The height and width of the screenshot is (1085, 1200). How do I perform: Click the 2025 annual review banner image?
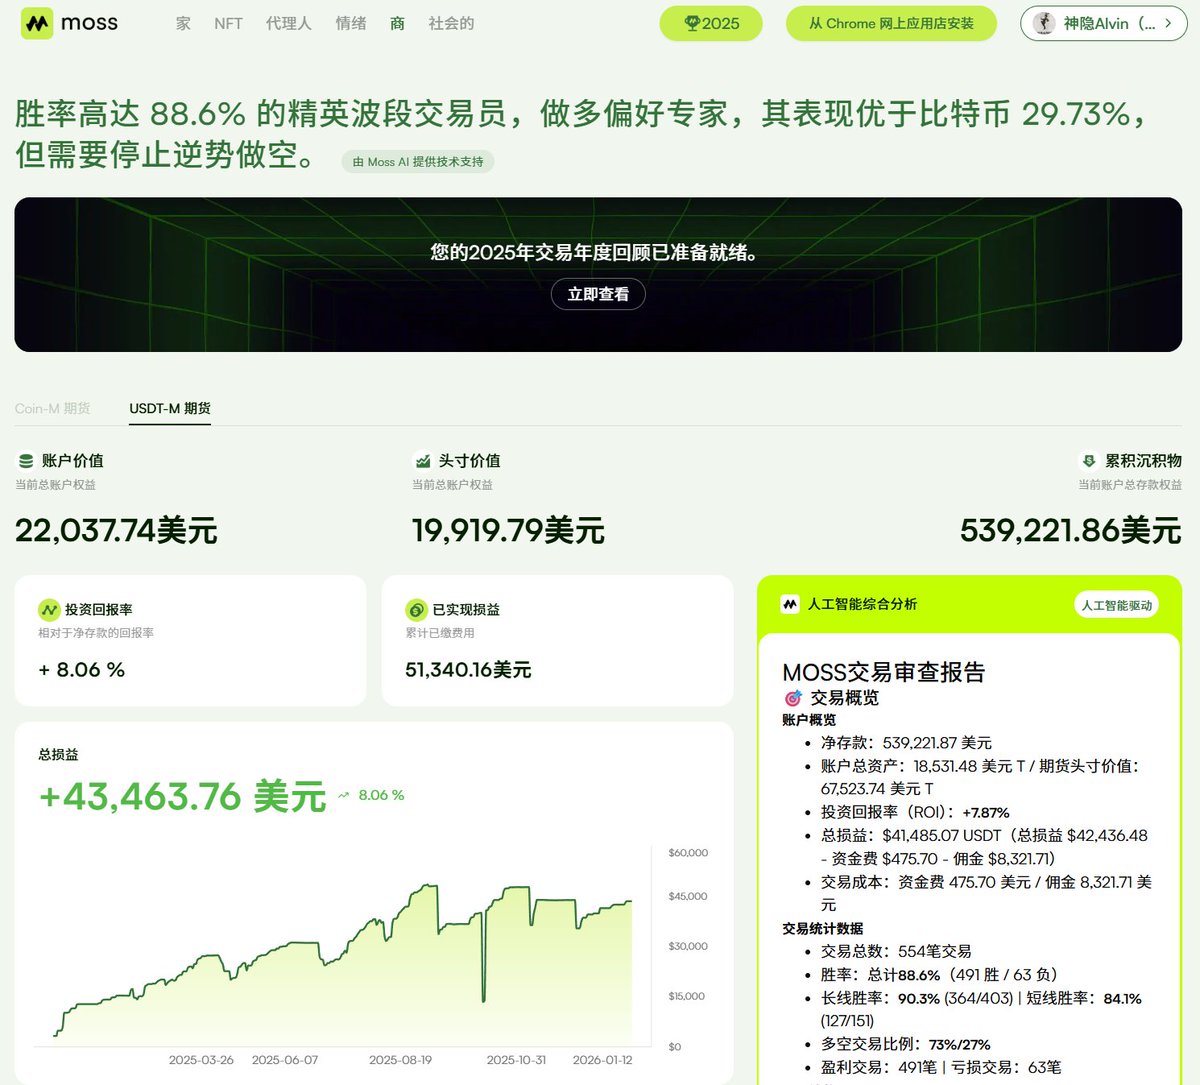[598, 274]
